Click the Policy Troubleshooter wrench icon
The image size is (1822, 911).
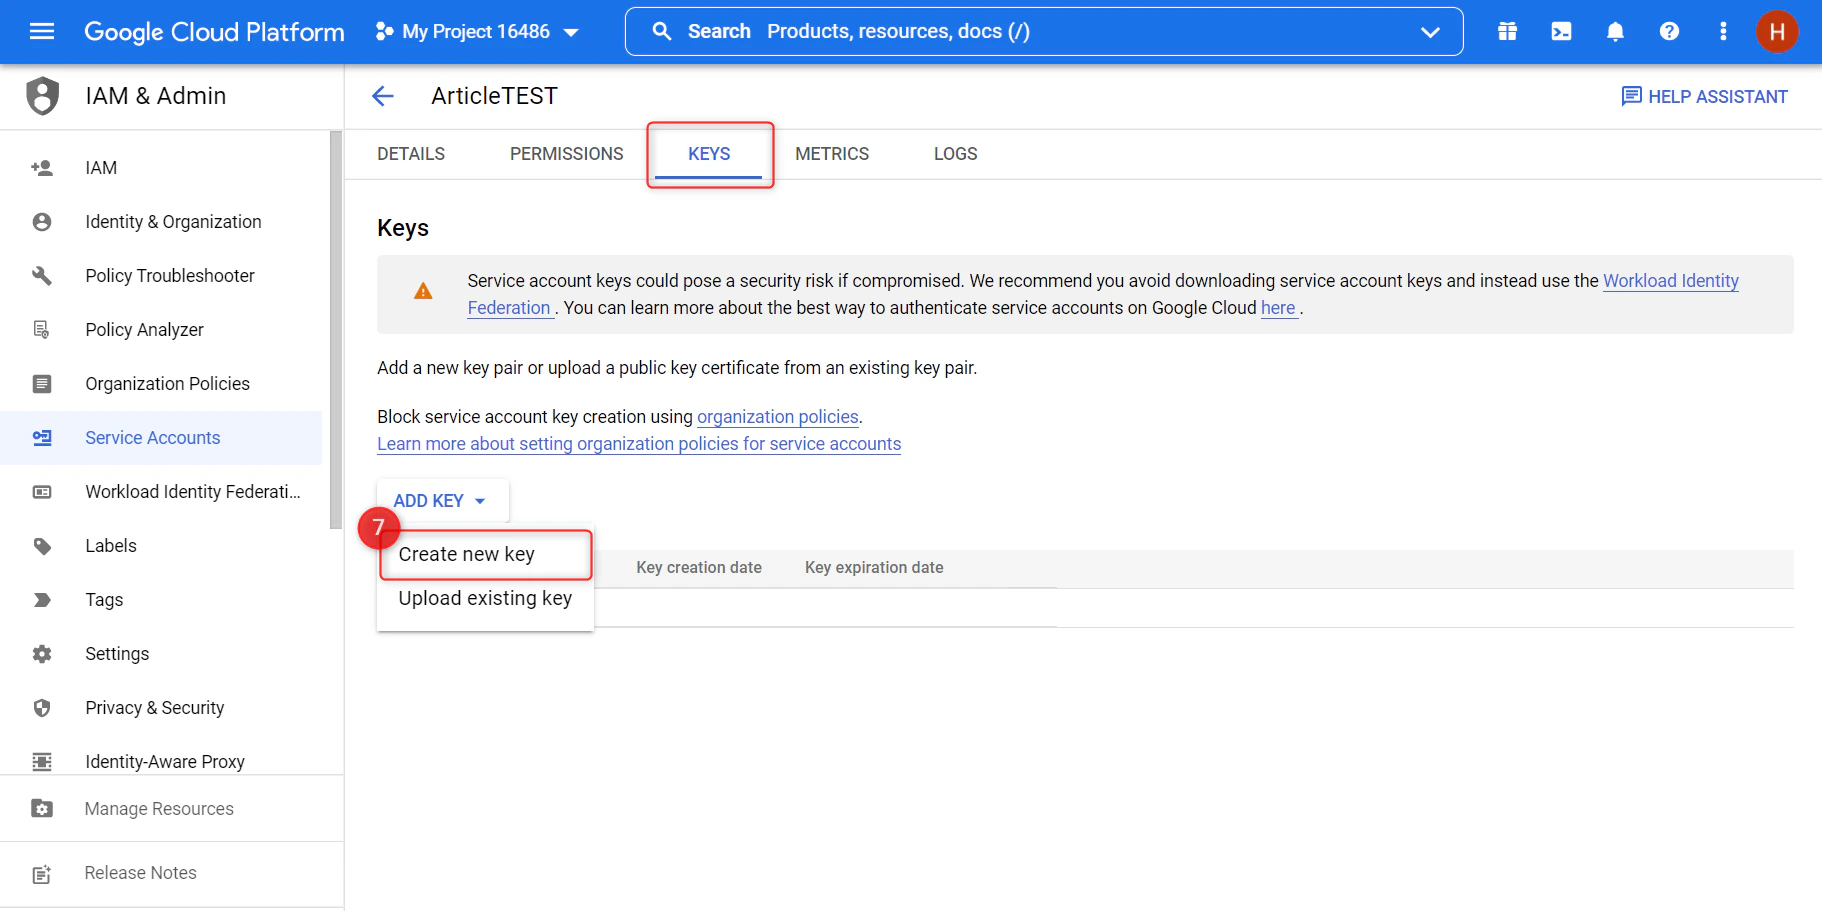point(42,276)
